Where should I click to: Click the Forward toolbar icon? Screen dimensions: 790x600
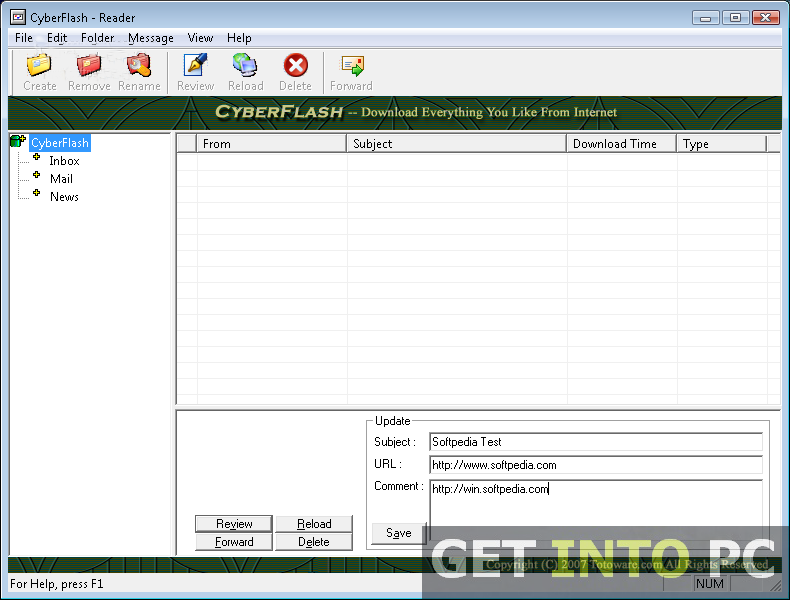(352, 65)
